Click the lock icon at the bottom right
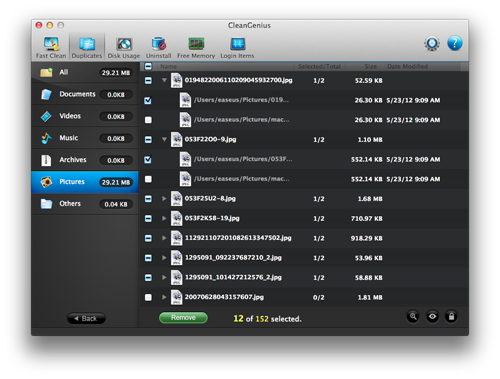This screenshot has height=379, width=500. [451, 316]
